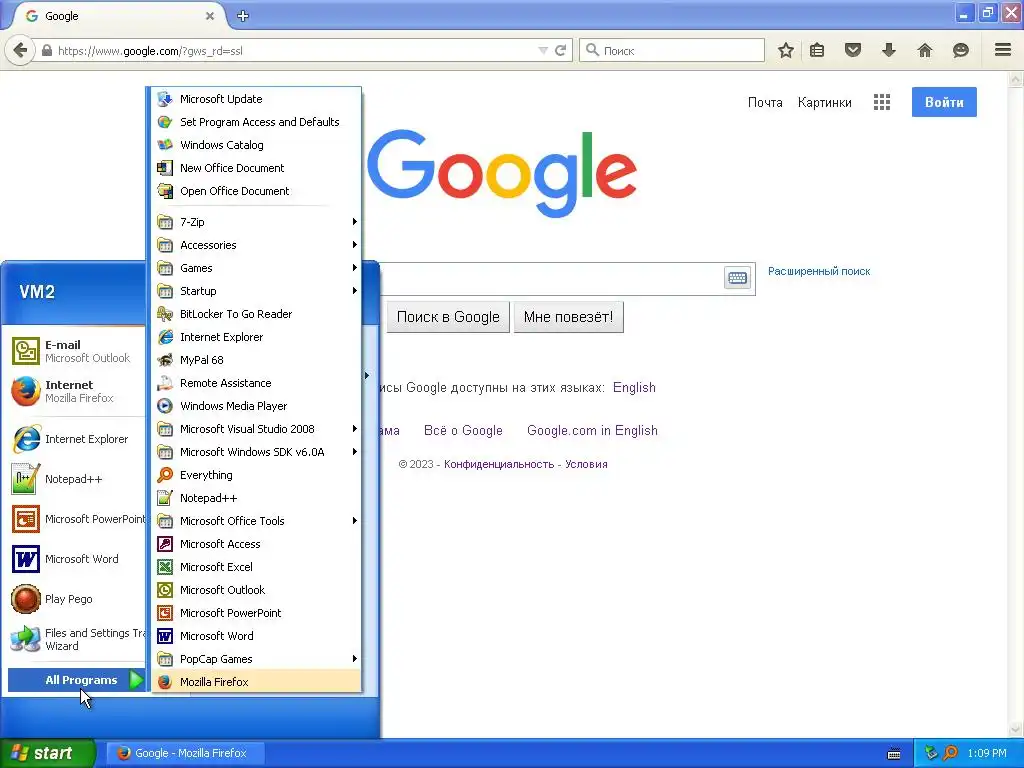This screenshot has width=1024, height=768.
Task: Open URL history dropdown arrow in address bar
Action: (543, 50)
